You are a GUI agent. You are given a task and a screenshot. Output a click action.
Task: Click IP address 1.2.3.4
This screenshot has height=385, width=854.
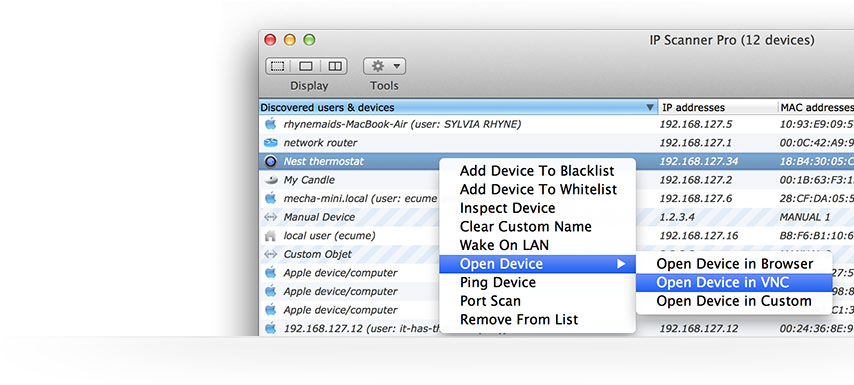point(678,217)
